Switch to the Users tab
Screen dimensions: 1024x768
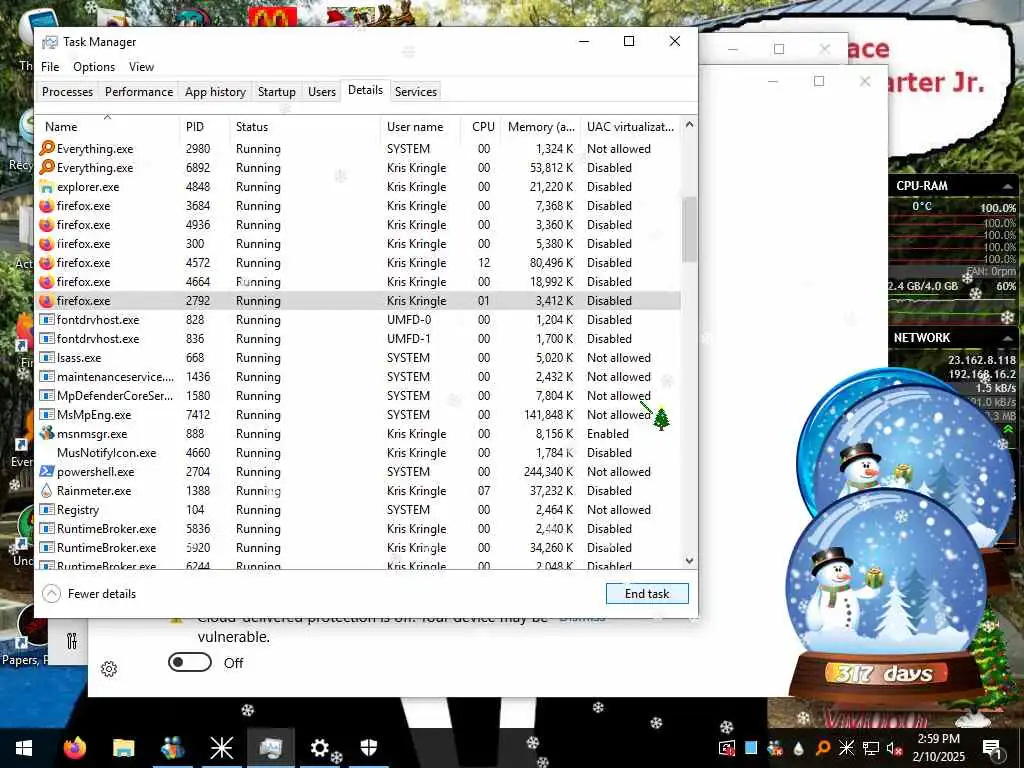322,91
